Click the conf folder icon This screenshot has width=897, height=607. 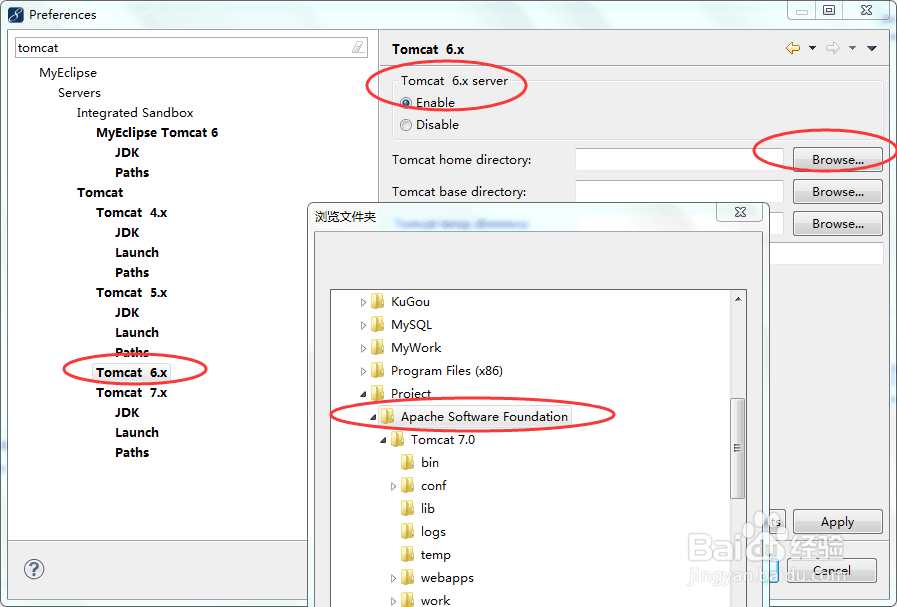click(x=408, y=485)
